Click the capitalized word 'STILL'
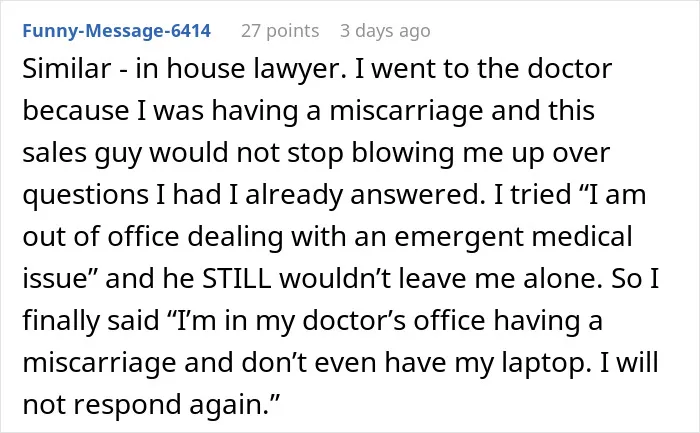Image resolution: width=700 pixels, height=433 pixels. 237,279
